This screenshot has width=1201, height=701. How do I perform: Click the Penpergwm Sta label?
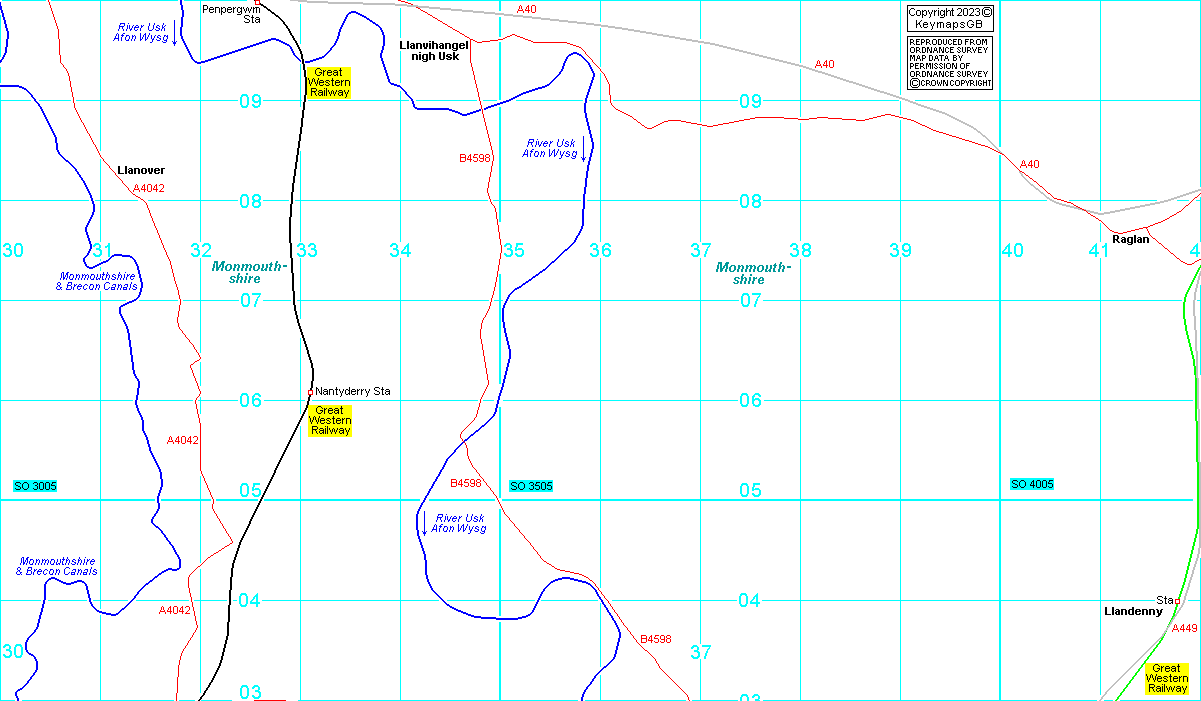[x=231, y=13]
